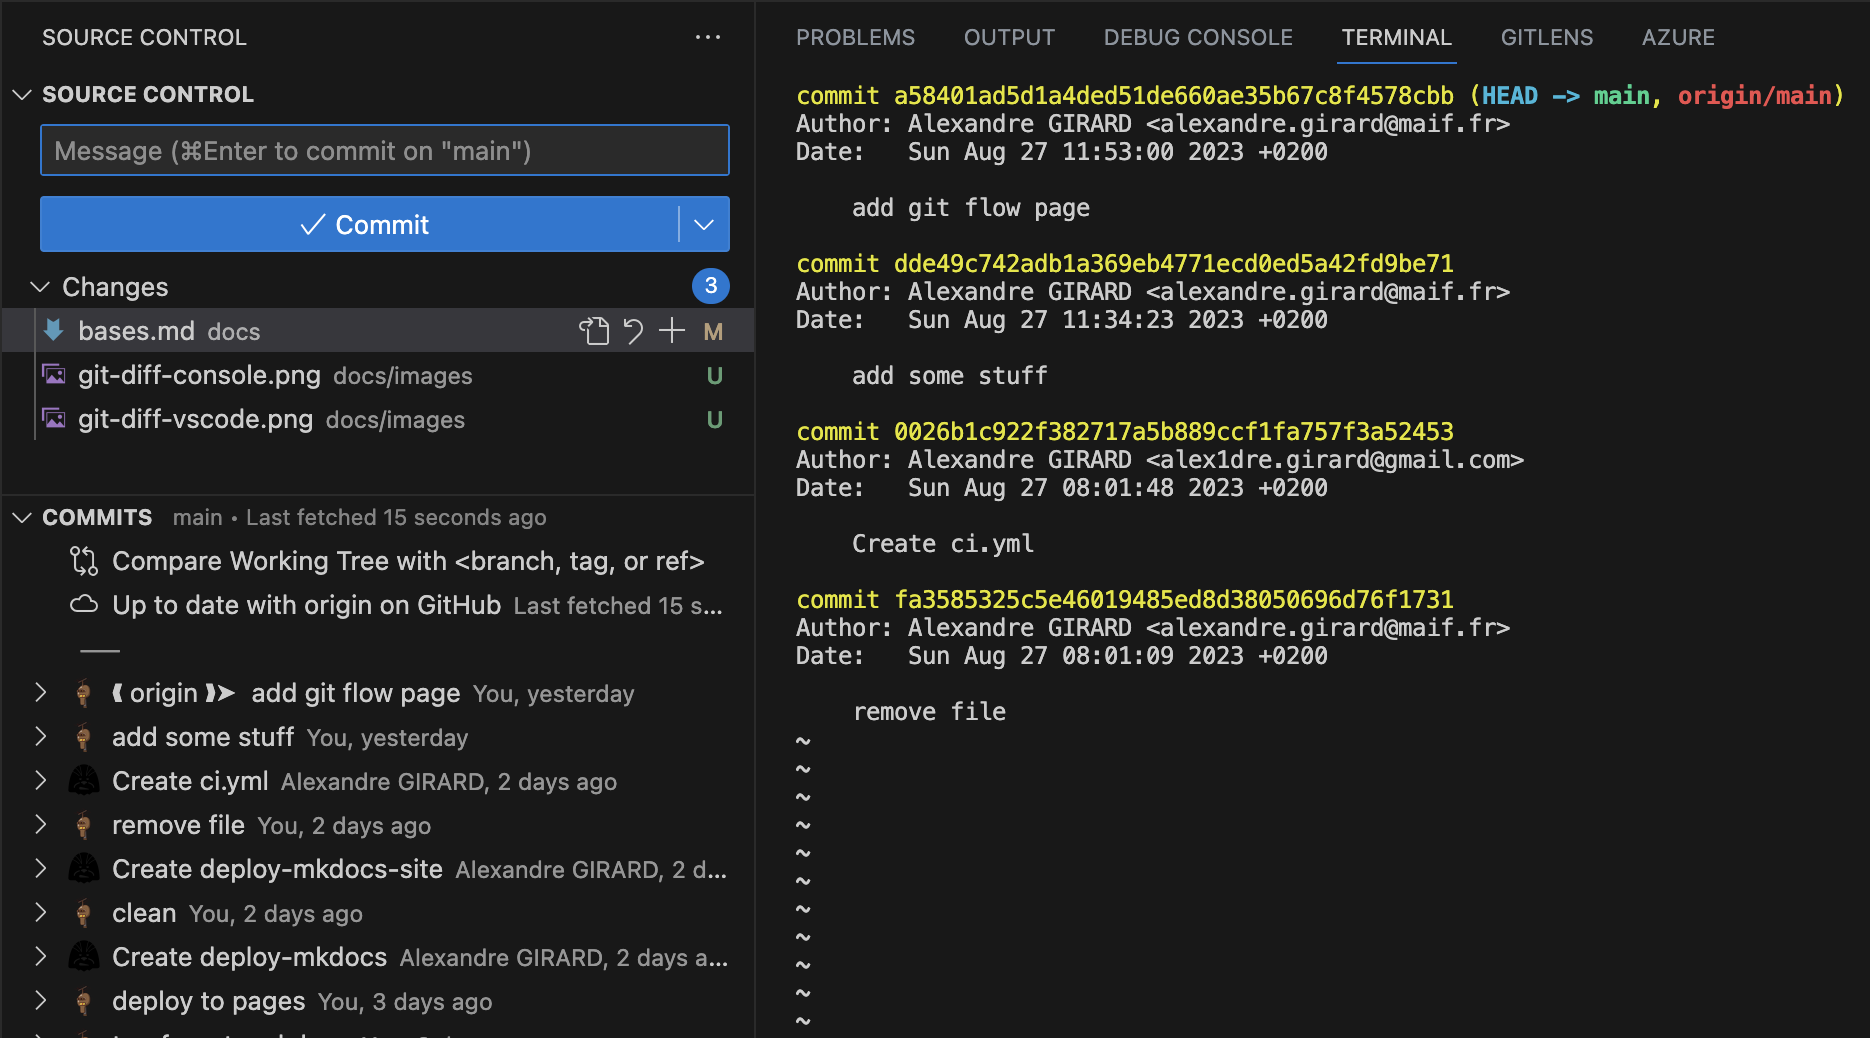The image size is (1870, 1038).
Task: Click commit hash a58401ad5d1a4ded in terminal
Action: pyautogui.click(x=1173, y=96)
